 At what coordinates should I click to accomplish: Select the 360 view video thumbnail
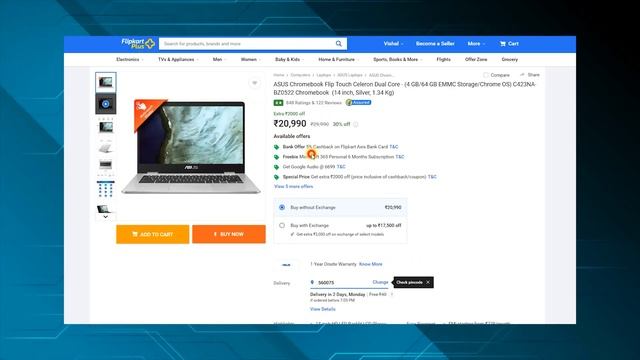[x=106, y=104]
